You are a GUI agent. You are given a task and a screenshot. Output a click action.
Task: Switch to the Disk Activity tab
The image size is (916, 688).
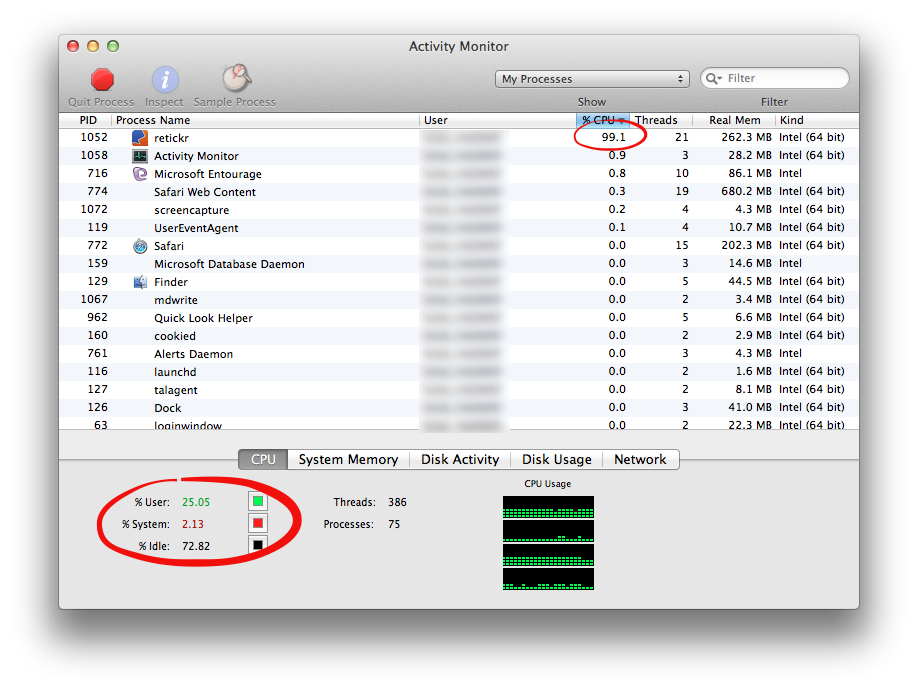tap(460, 460)
